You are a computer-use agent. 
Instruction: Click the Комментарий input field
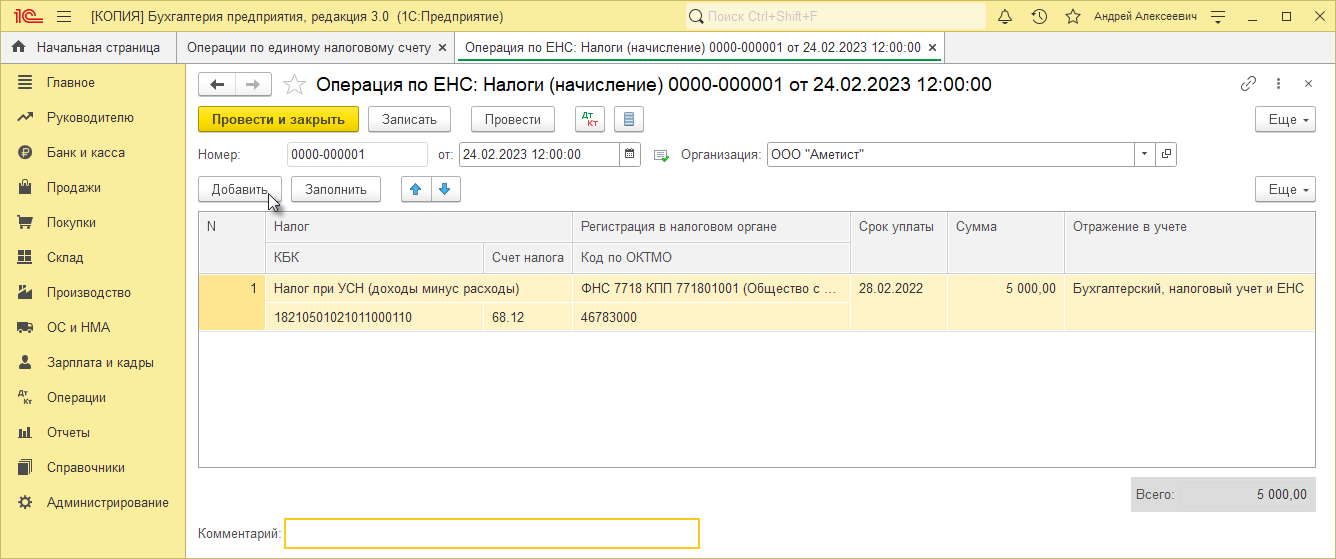(x=492, y=534)
